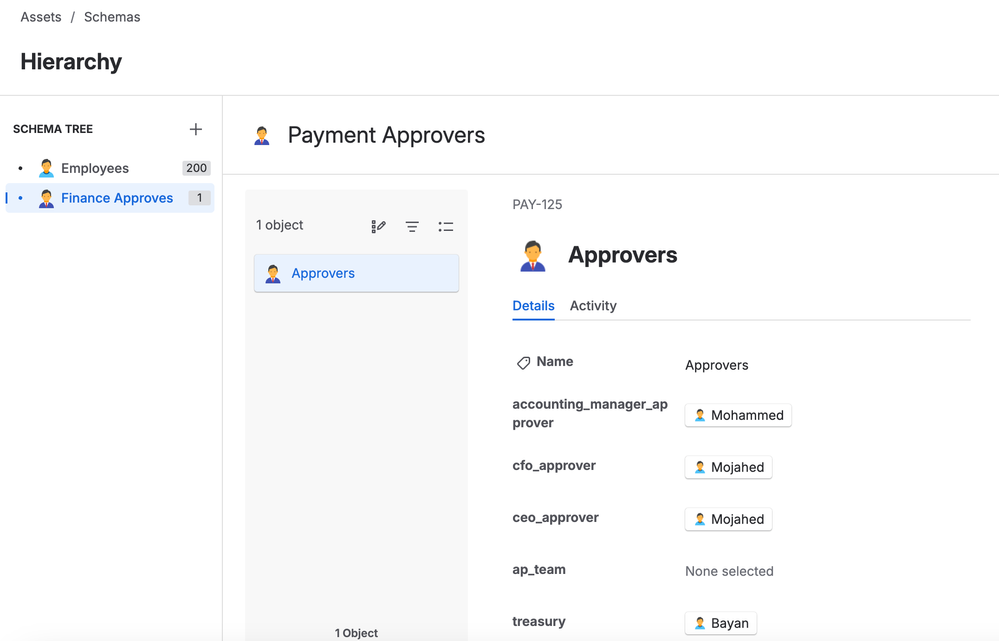Open the Assets breadcrumb link
Image resolution: width=999 pixels, height=641 pixels.
tap(41, 17)
